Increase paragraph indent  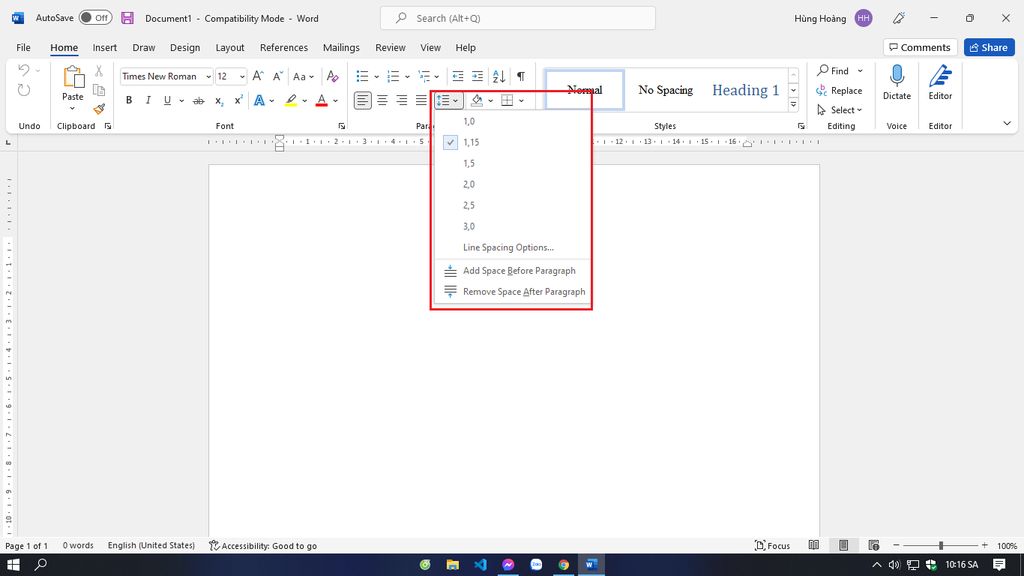click(477, 76)
